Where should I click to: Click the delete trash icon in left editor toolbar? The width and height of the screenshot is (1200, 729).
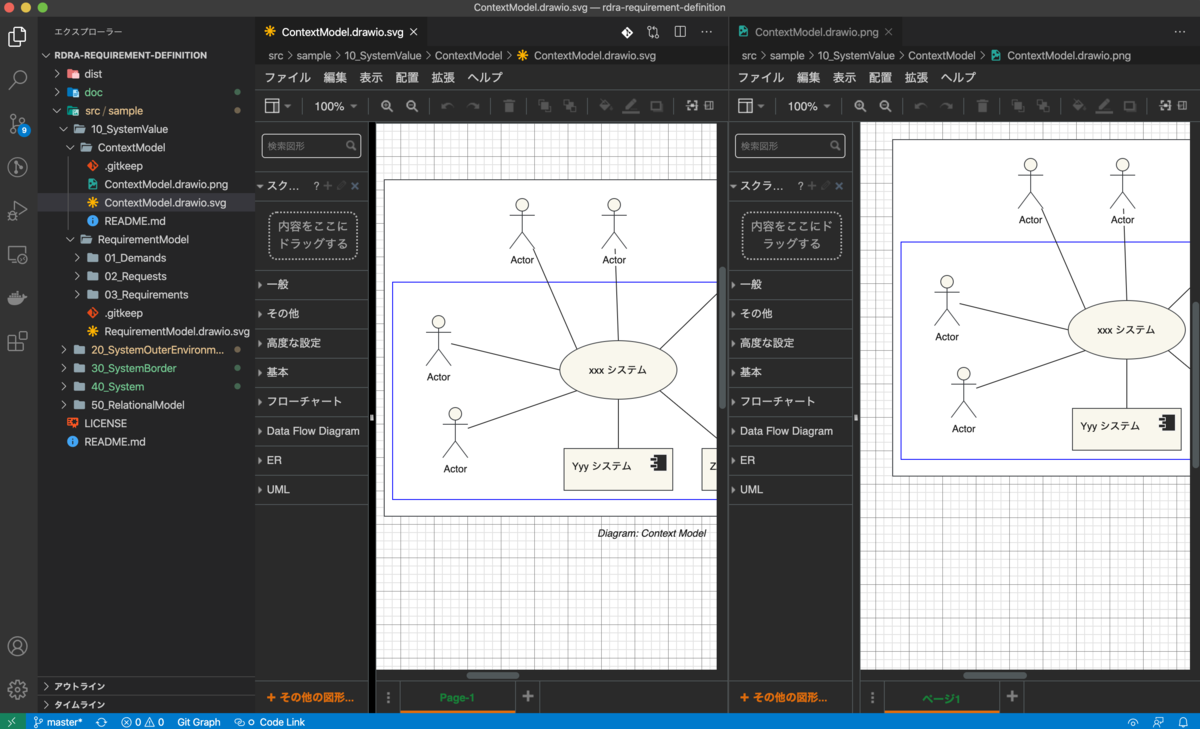click(509, 106)
